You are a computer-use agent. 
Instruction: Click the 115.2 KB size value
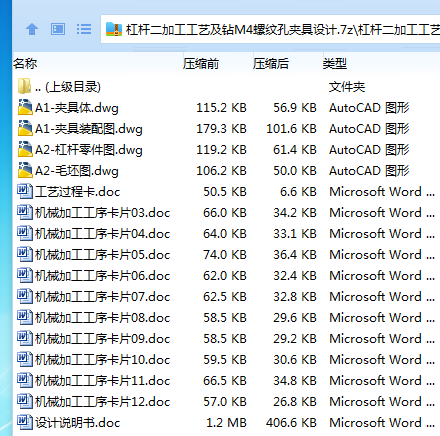[x=221, y=108]
